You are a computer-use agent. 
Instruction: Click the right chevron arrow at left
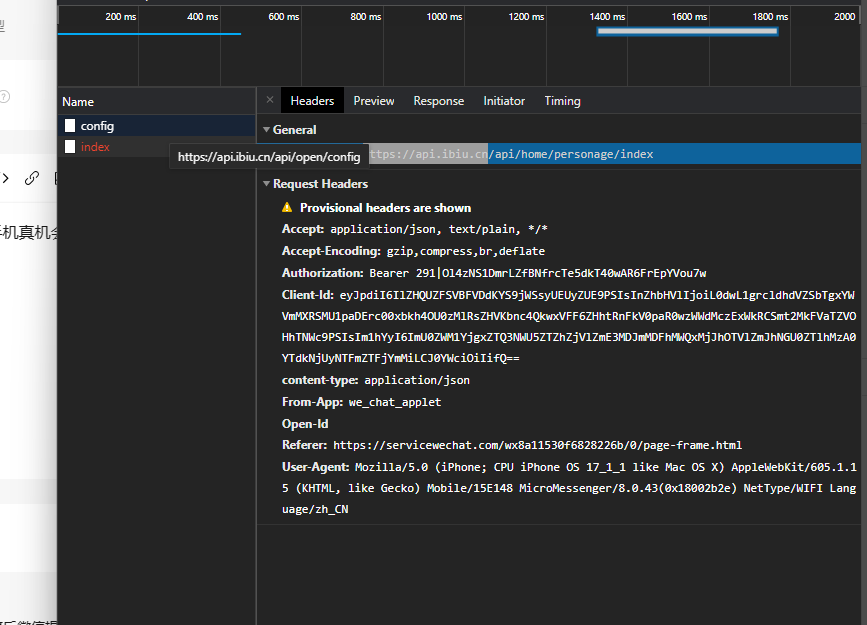(x=6, y=178)
